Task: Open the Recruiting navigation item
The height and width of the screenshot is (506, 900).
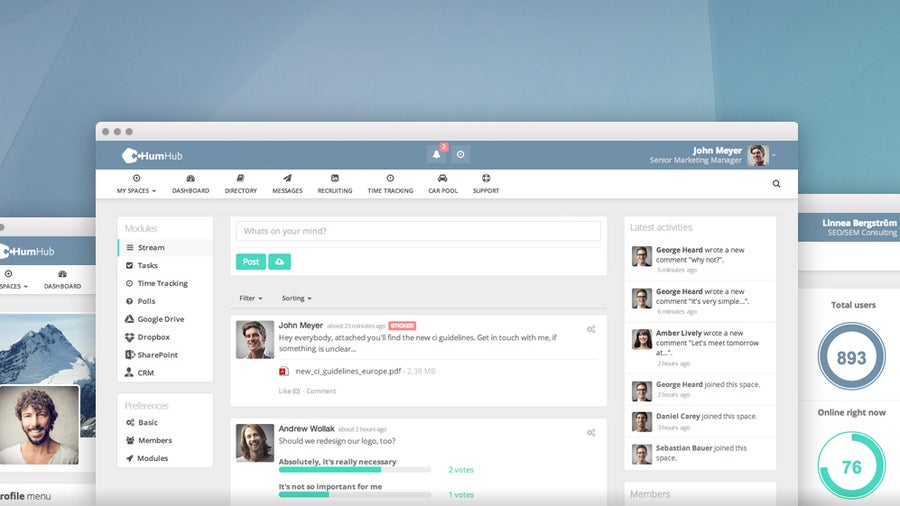Action: tap(335, 184)
